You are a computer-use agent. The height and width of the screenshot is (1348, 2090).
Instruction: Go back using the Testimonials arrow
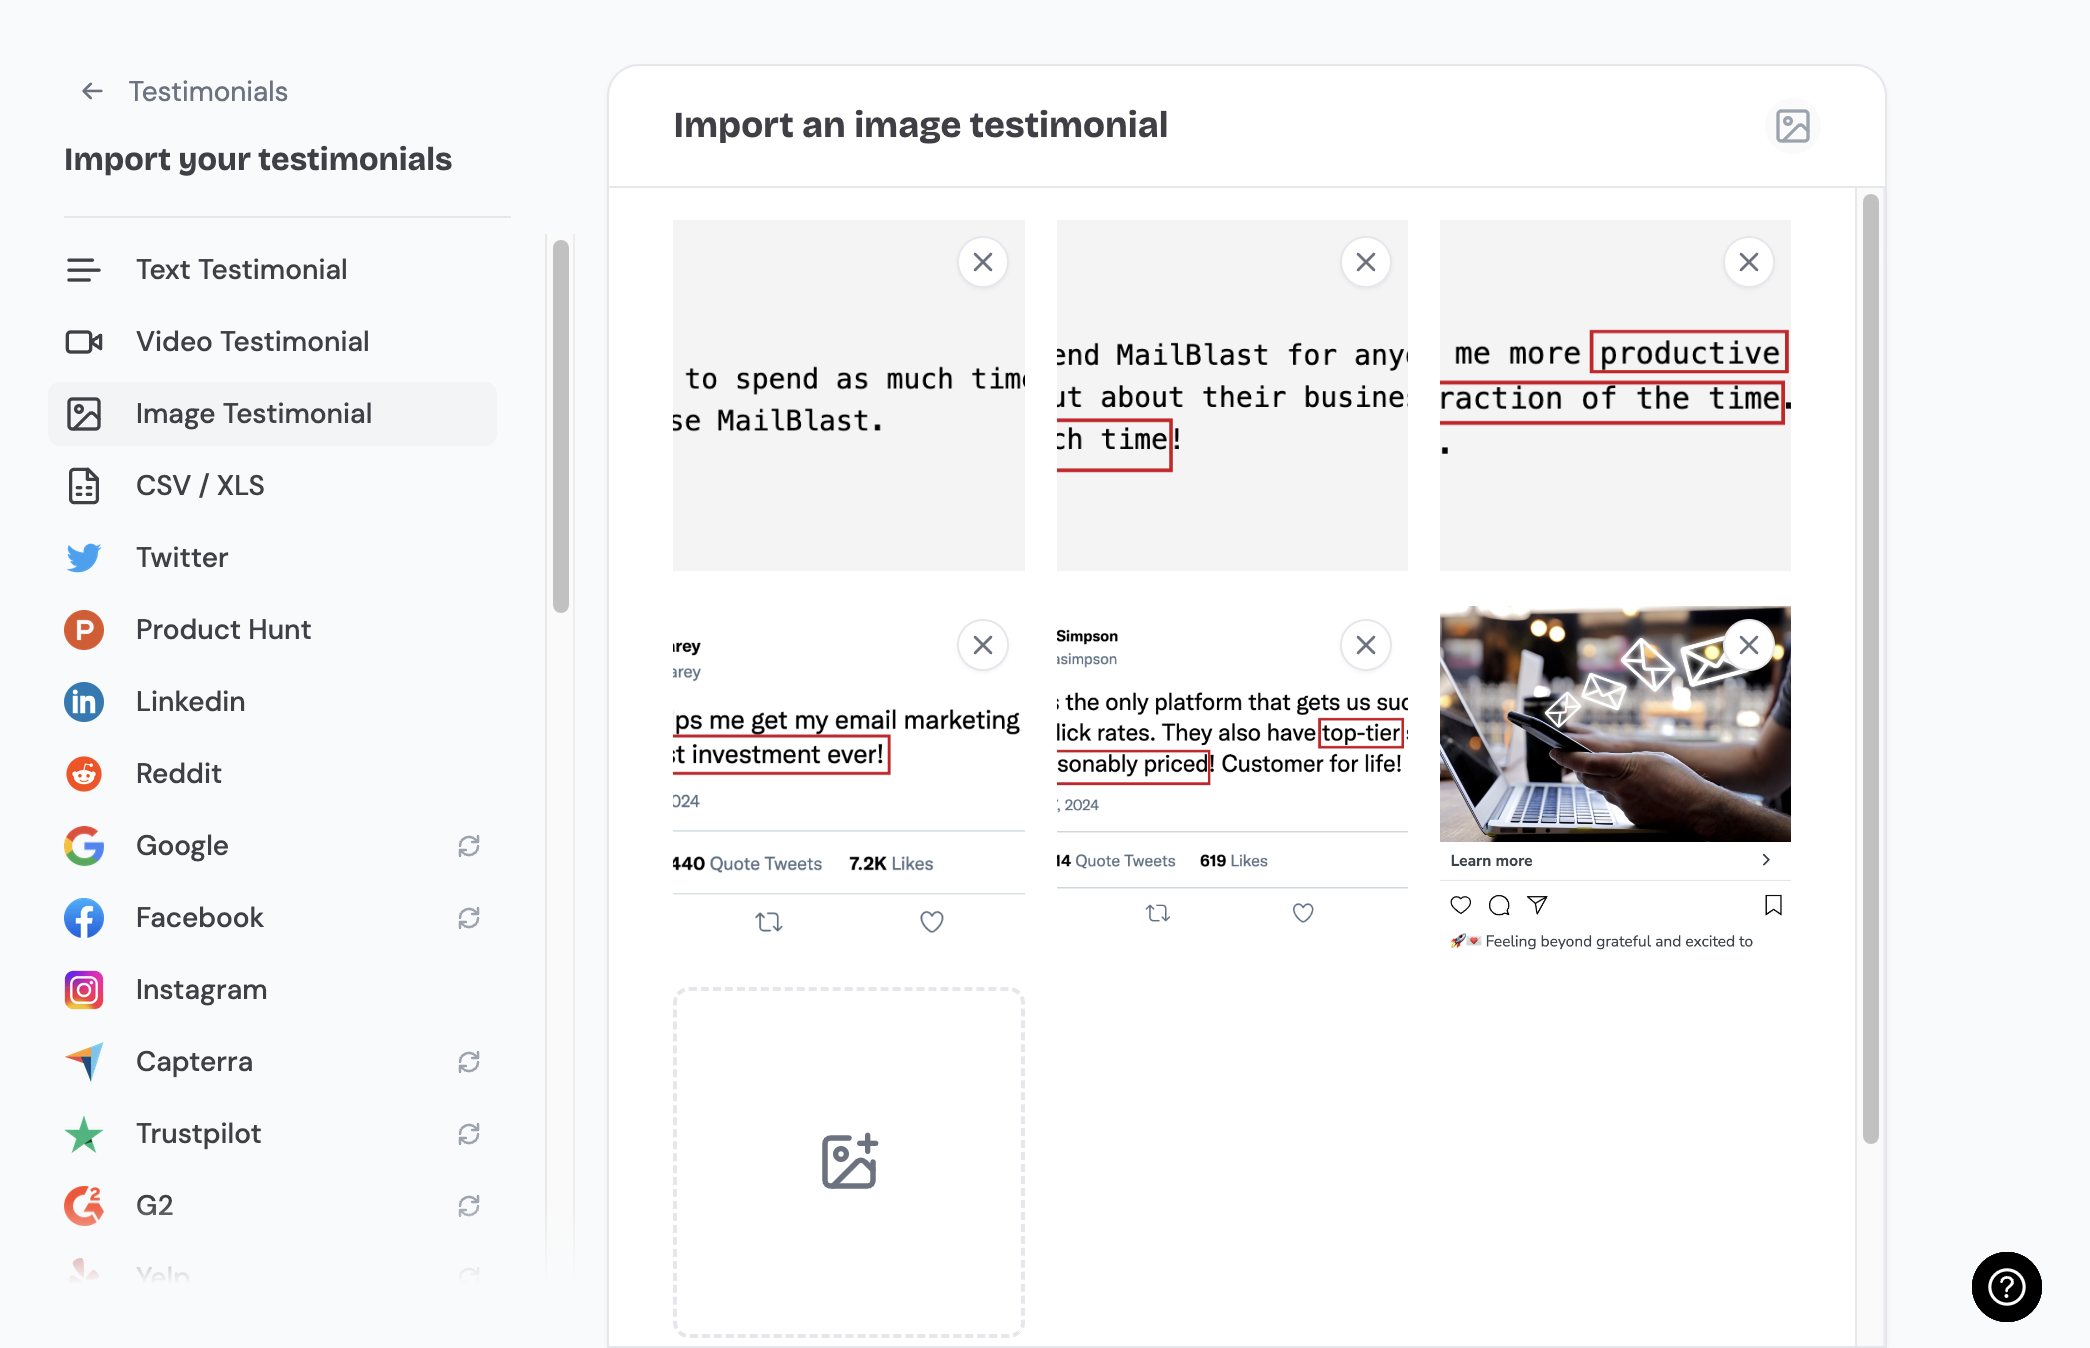[92, 91]
